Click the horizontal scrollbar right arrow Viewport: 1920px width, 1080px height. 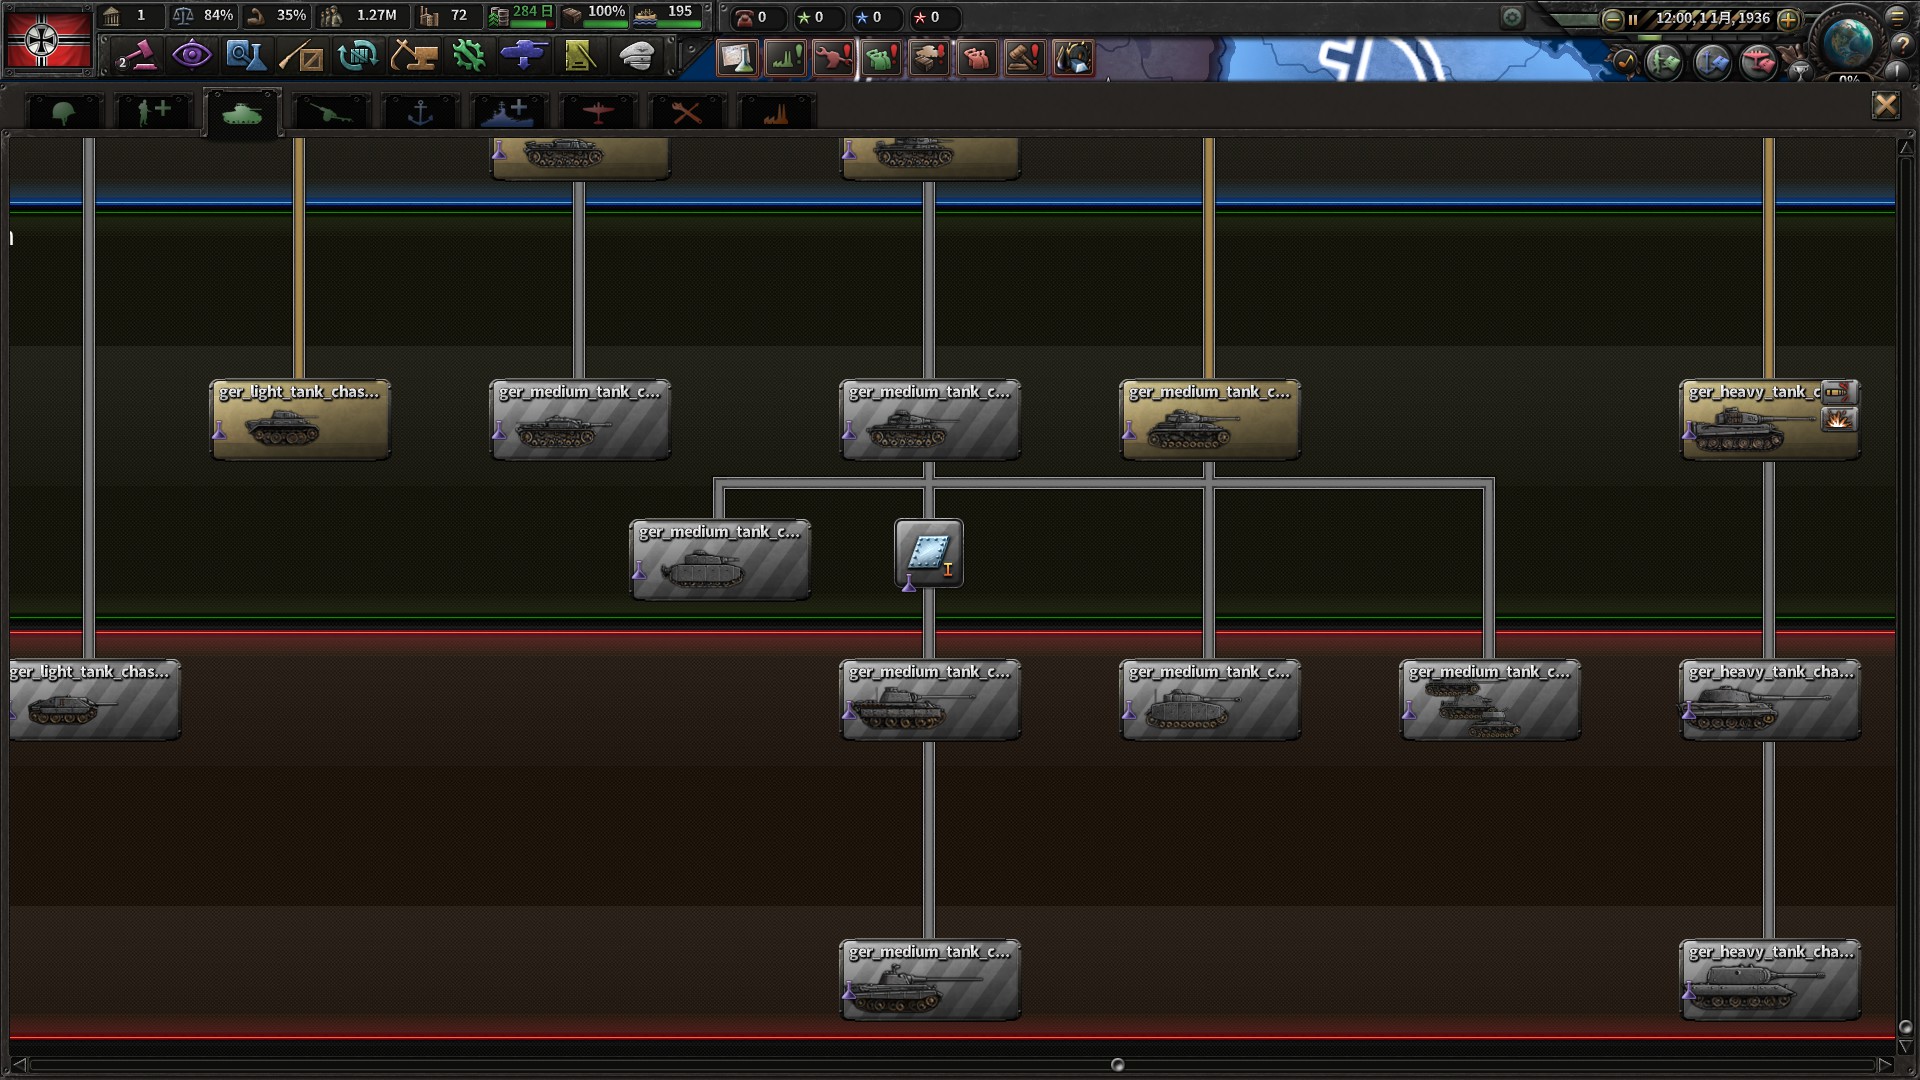(x=1884, y=1065)
